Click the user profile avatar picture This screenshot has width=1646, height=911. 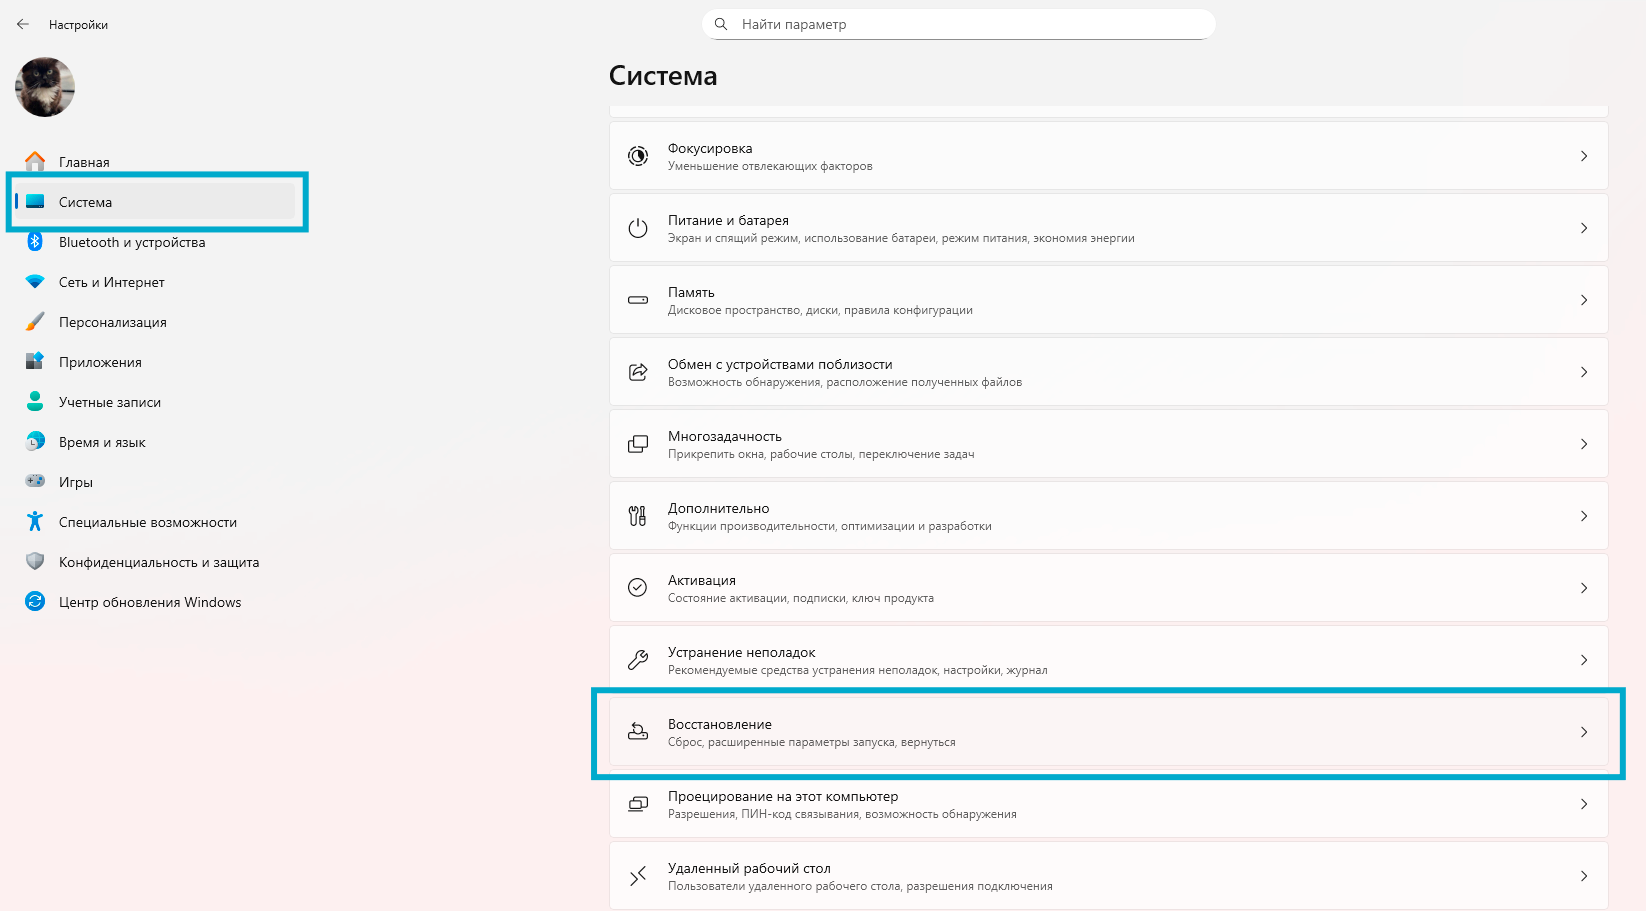click(x=45, y=87)
